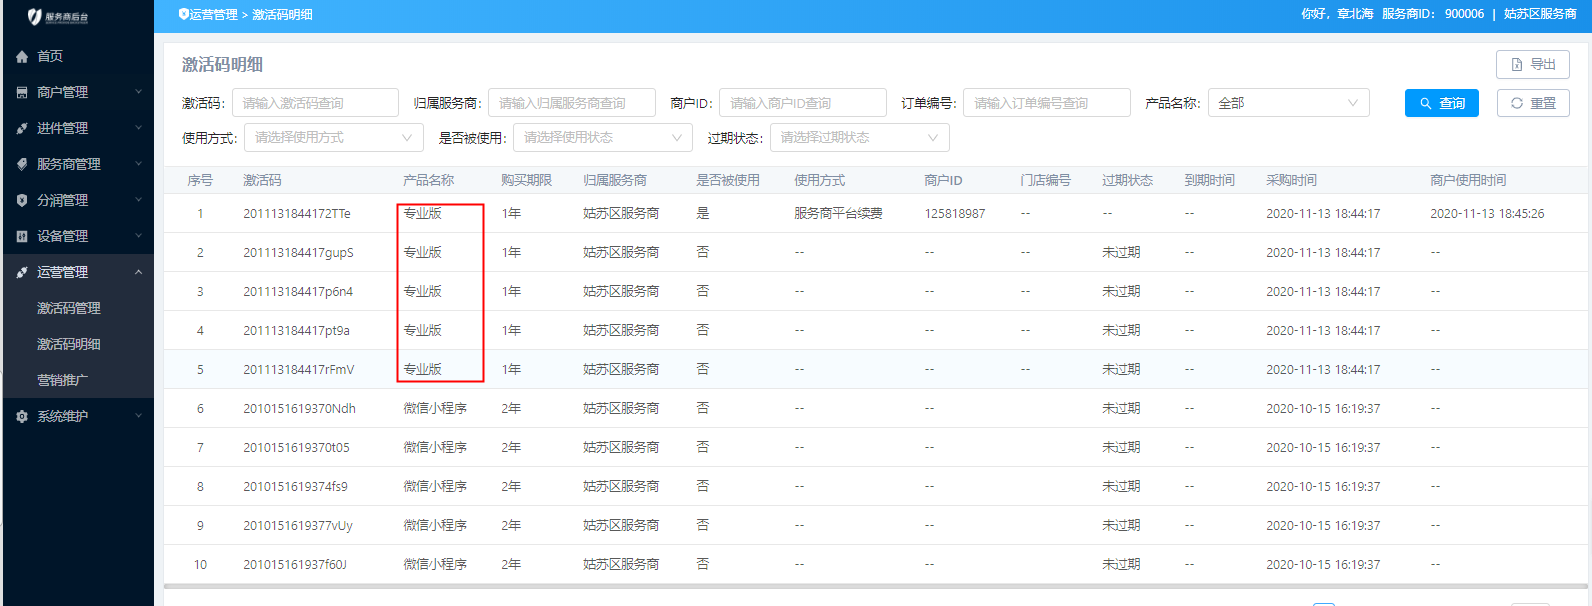The image size is (1592, 606).
Task: Click the 系统维护 gear icon
Action: [x=22, y=417]
